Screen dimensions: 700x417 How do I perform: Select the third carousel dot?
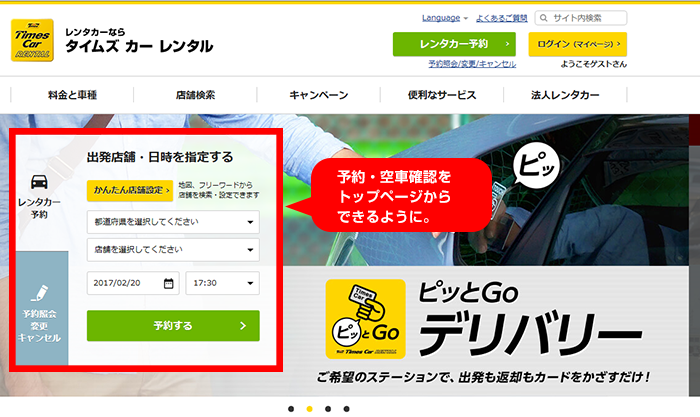[x=327, y=409]
